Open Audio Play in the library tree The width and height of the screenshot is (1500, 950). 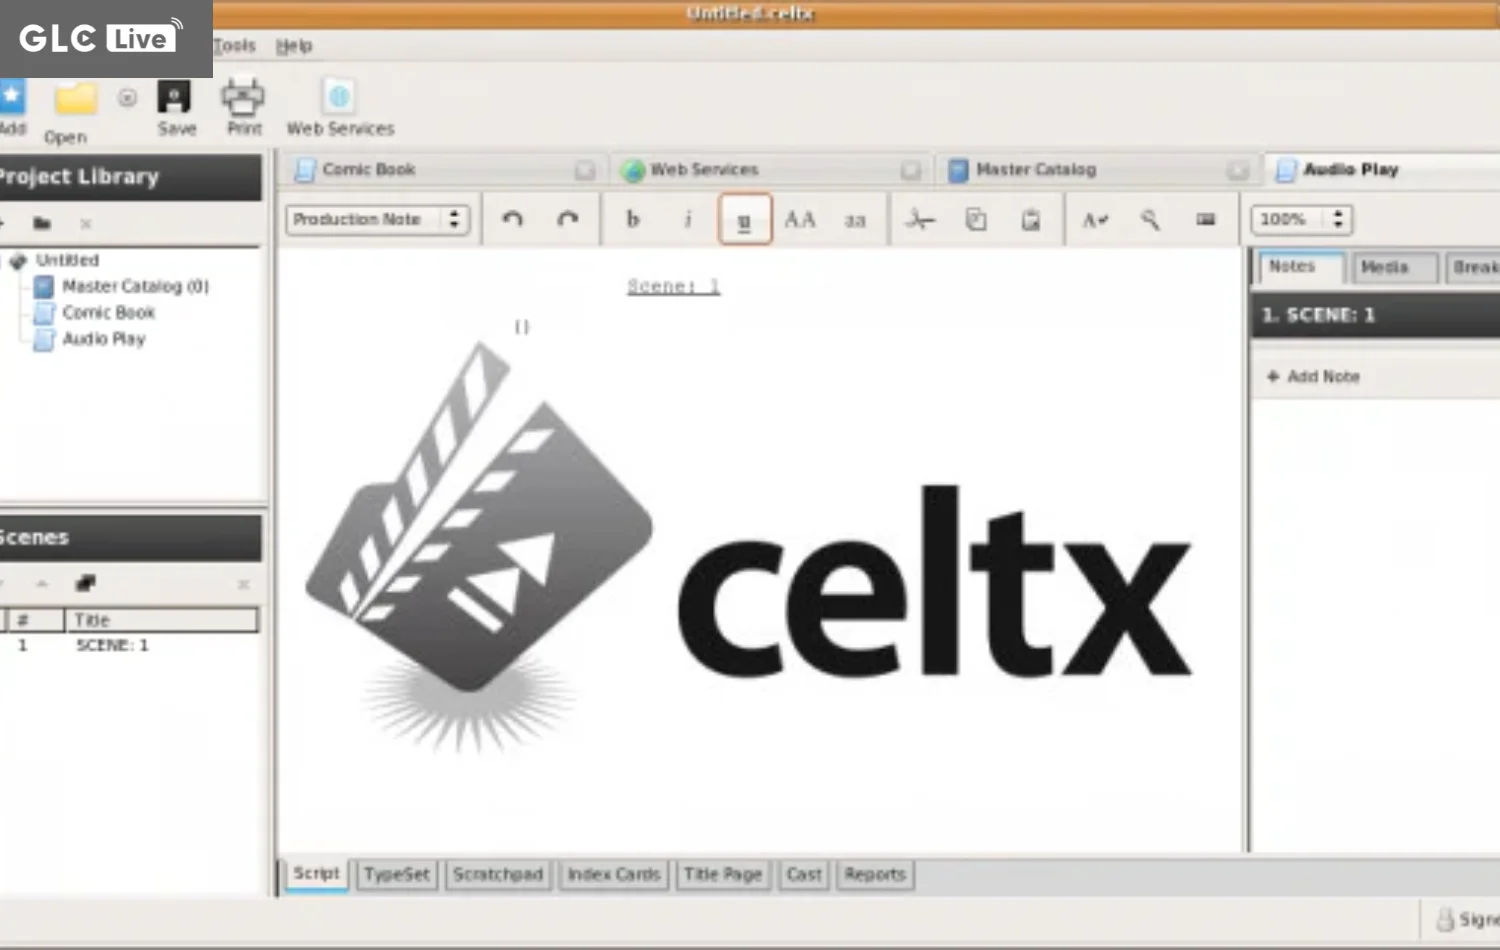coord(104,339)
